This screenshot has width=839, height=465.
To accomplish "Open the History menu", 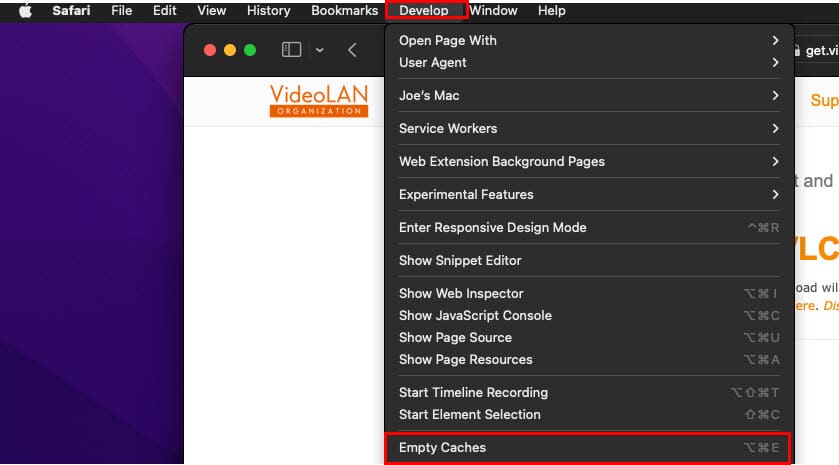I will pyautogui.click(x=268, y=11).
